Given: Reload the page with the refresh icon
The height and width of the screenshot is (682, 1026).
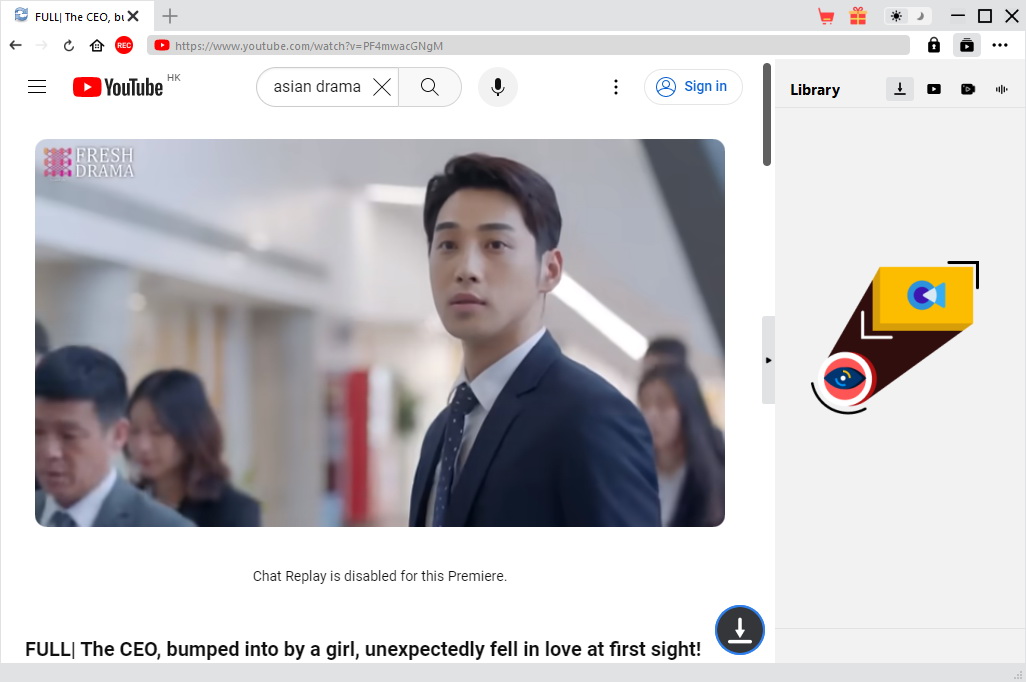Looking at the screenshot, I should point(69,45).
